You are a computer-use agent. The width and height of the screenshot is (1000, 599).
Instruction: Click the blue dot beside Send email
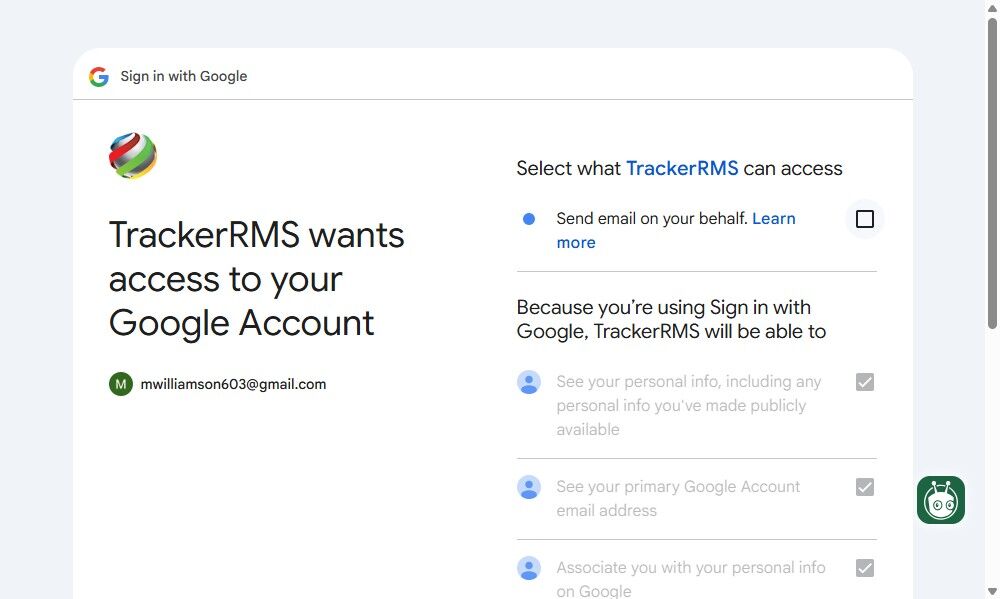pos(529,219)
